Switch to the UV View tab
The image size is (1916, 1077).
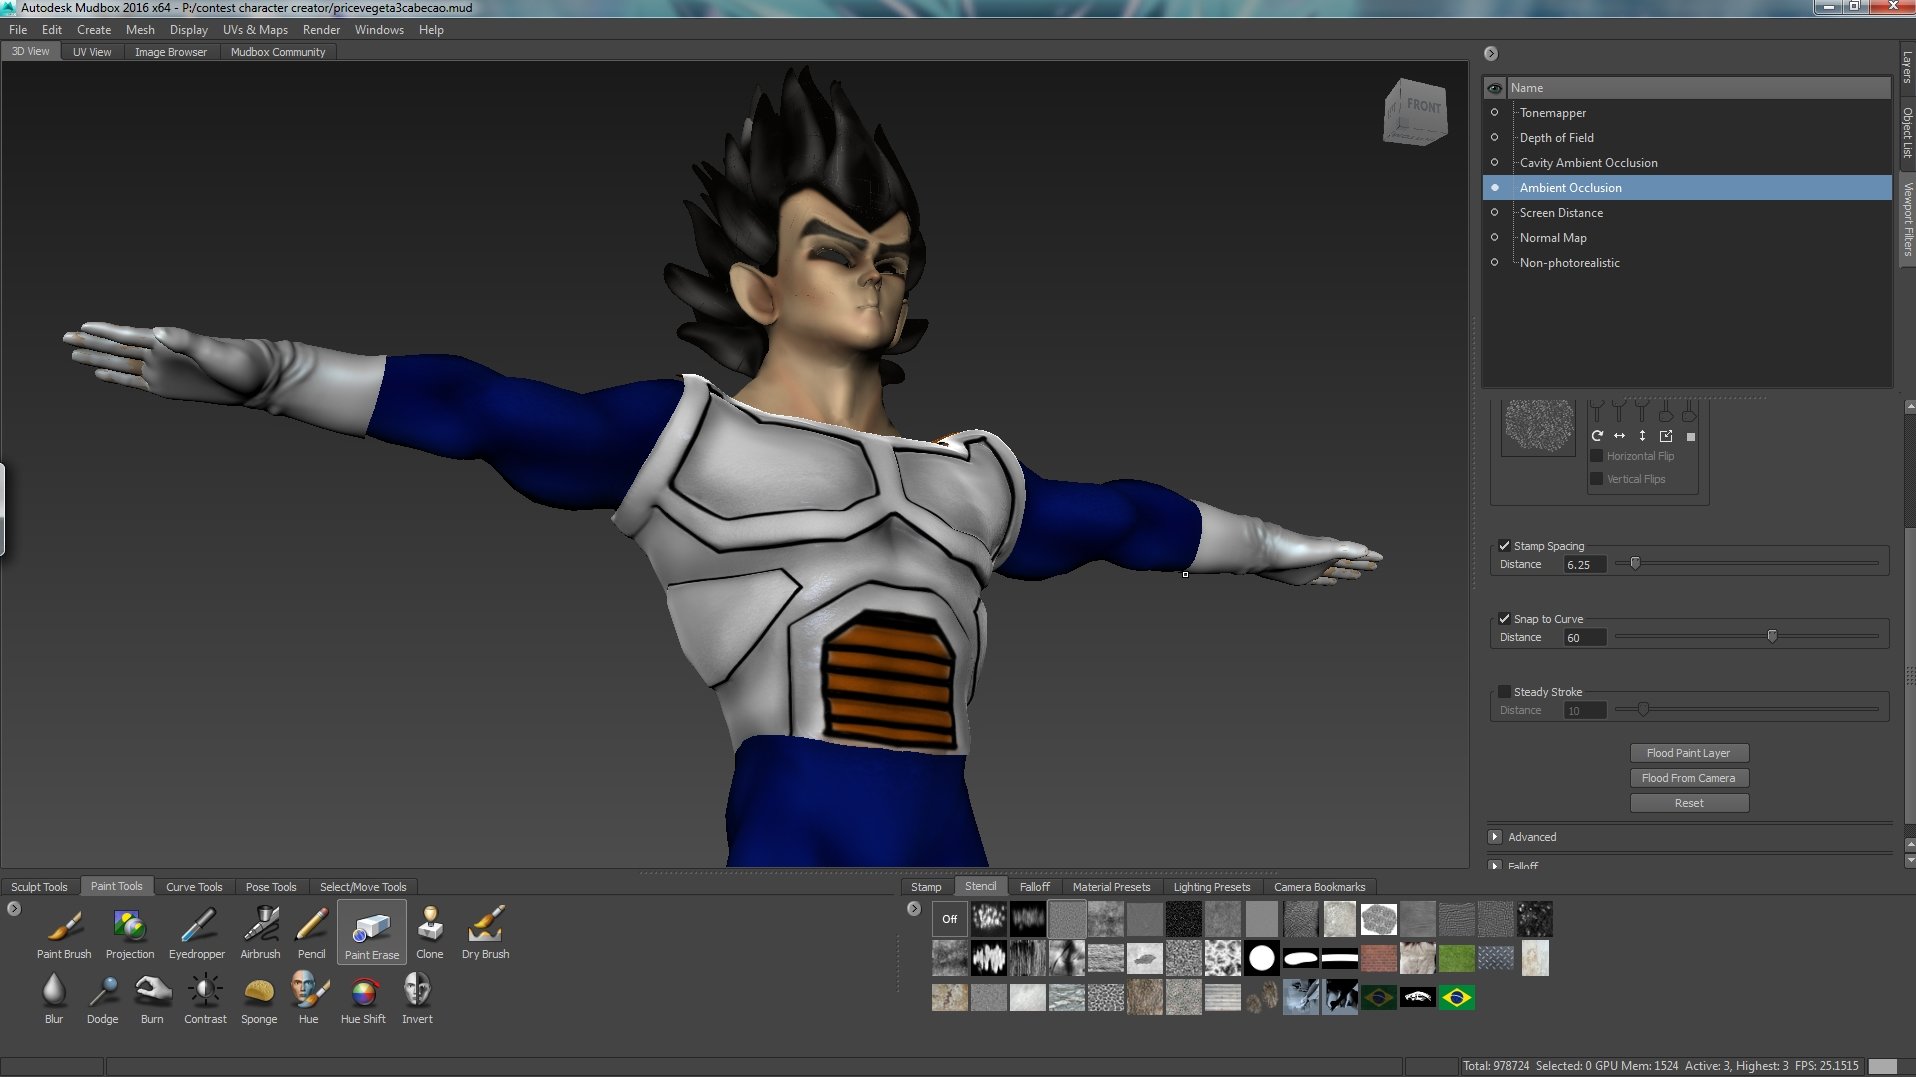(x=92, y=52)
